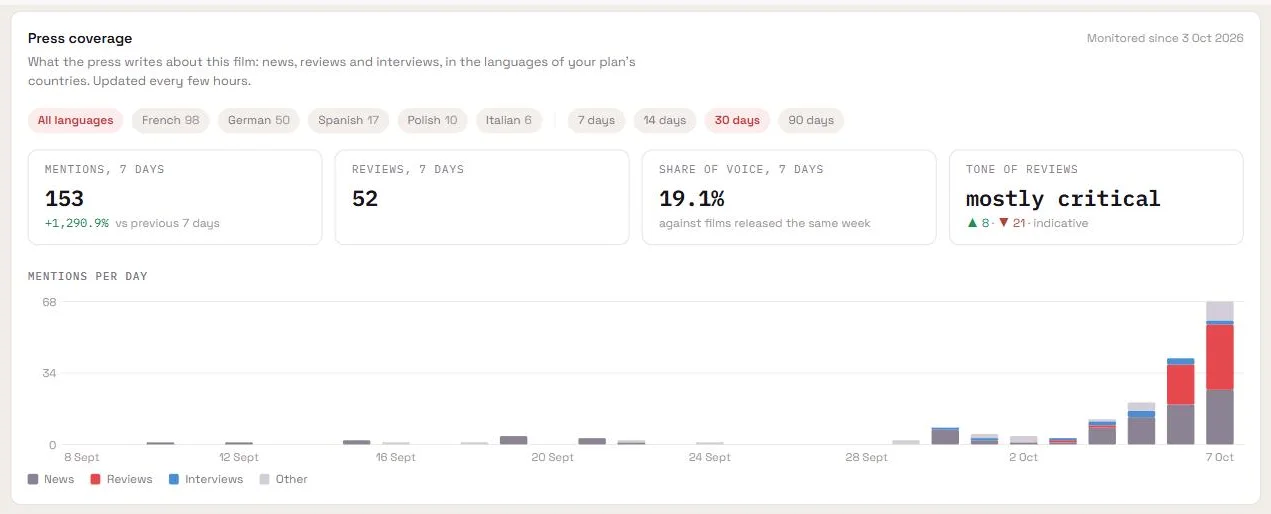Filter coverage by Italian 6
Viewport: 1271px width, 514px height.
509,120
